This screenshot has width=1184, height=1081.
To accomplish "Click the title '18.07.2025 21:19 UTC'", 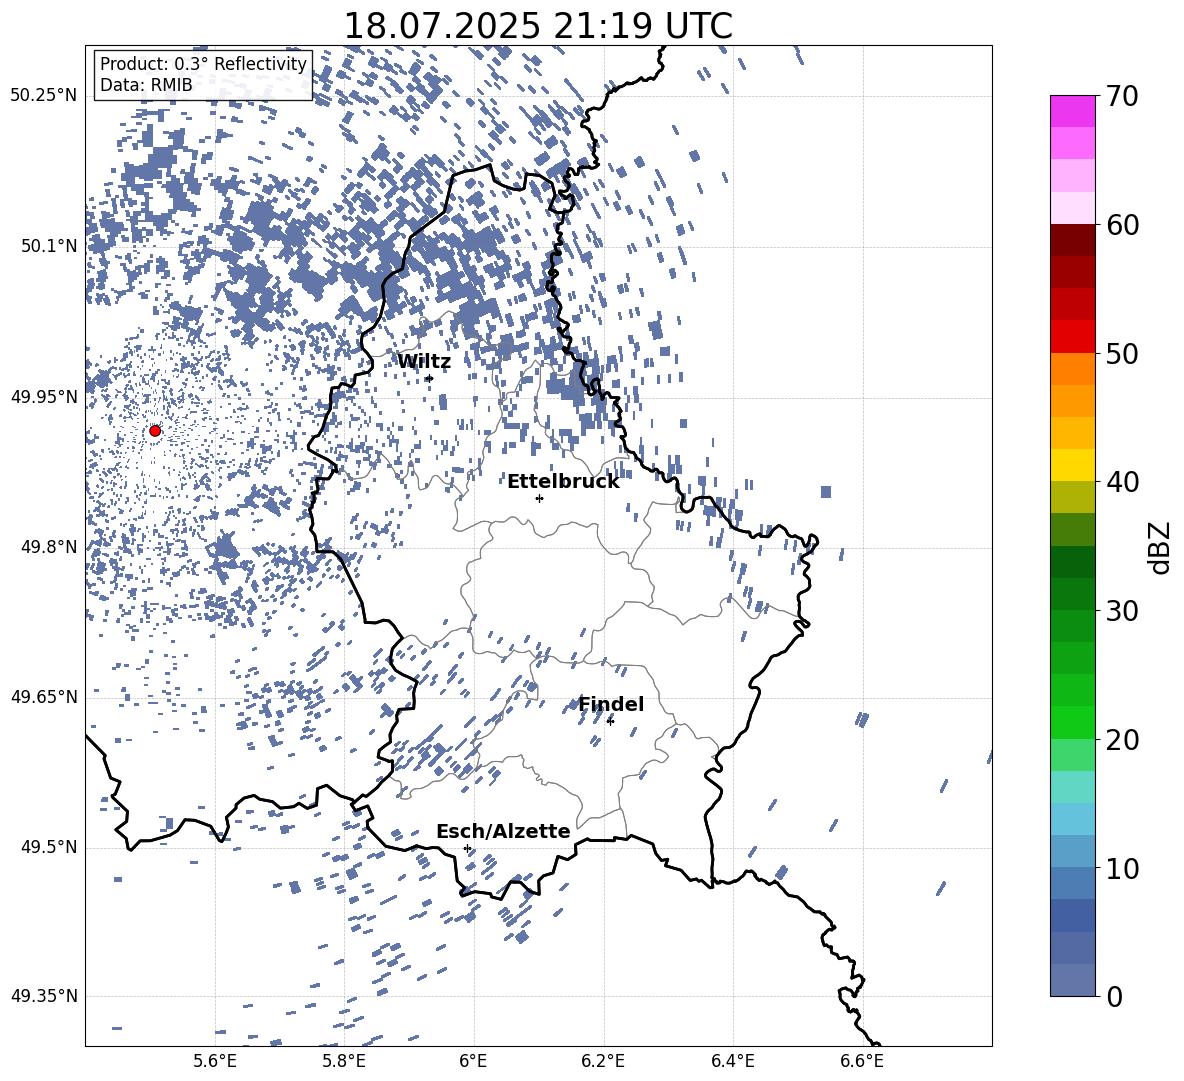I will [538, 26].
